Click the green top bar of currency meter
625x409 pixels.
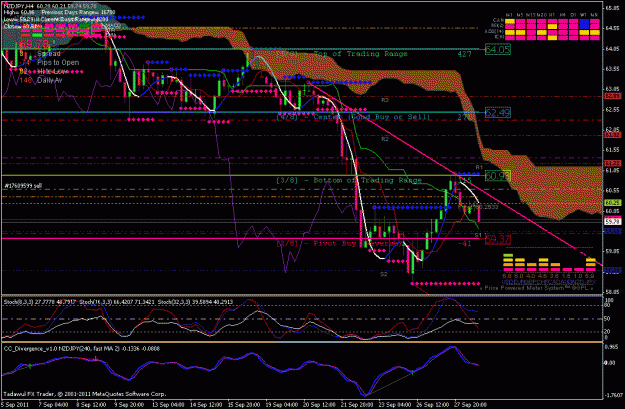point(508,255)
